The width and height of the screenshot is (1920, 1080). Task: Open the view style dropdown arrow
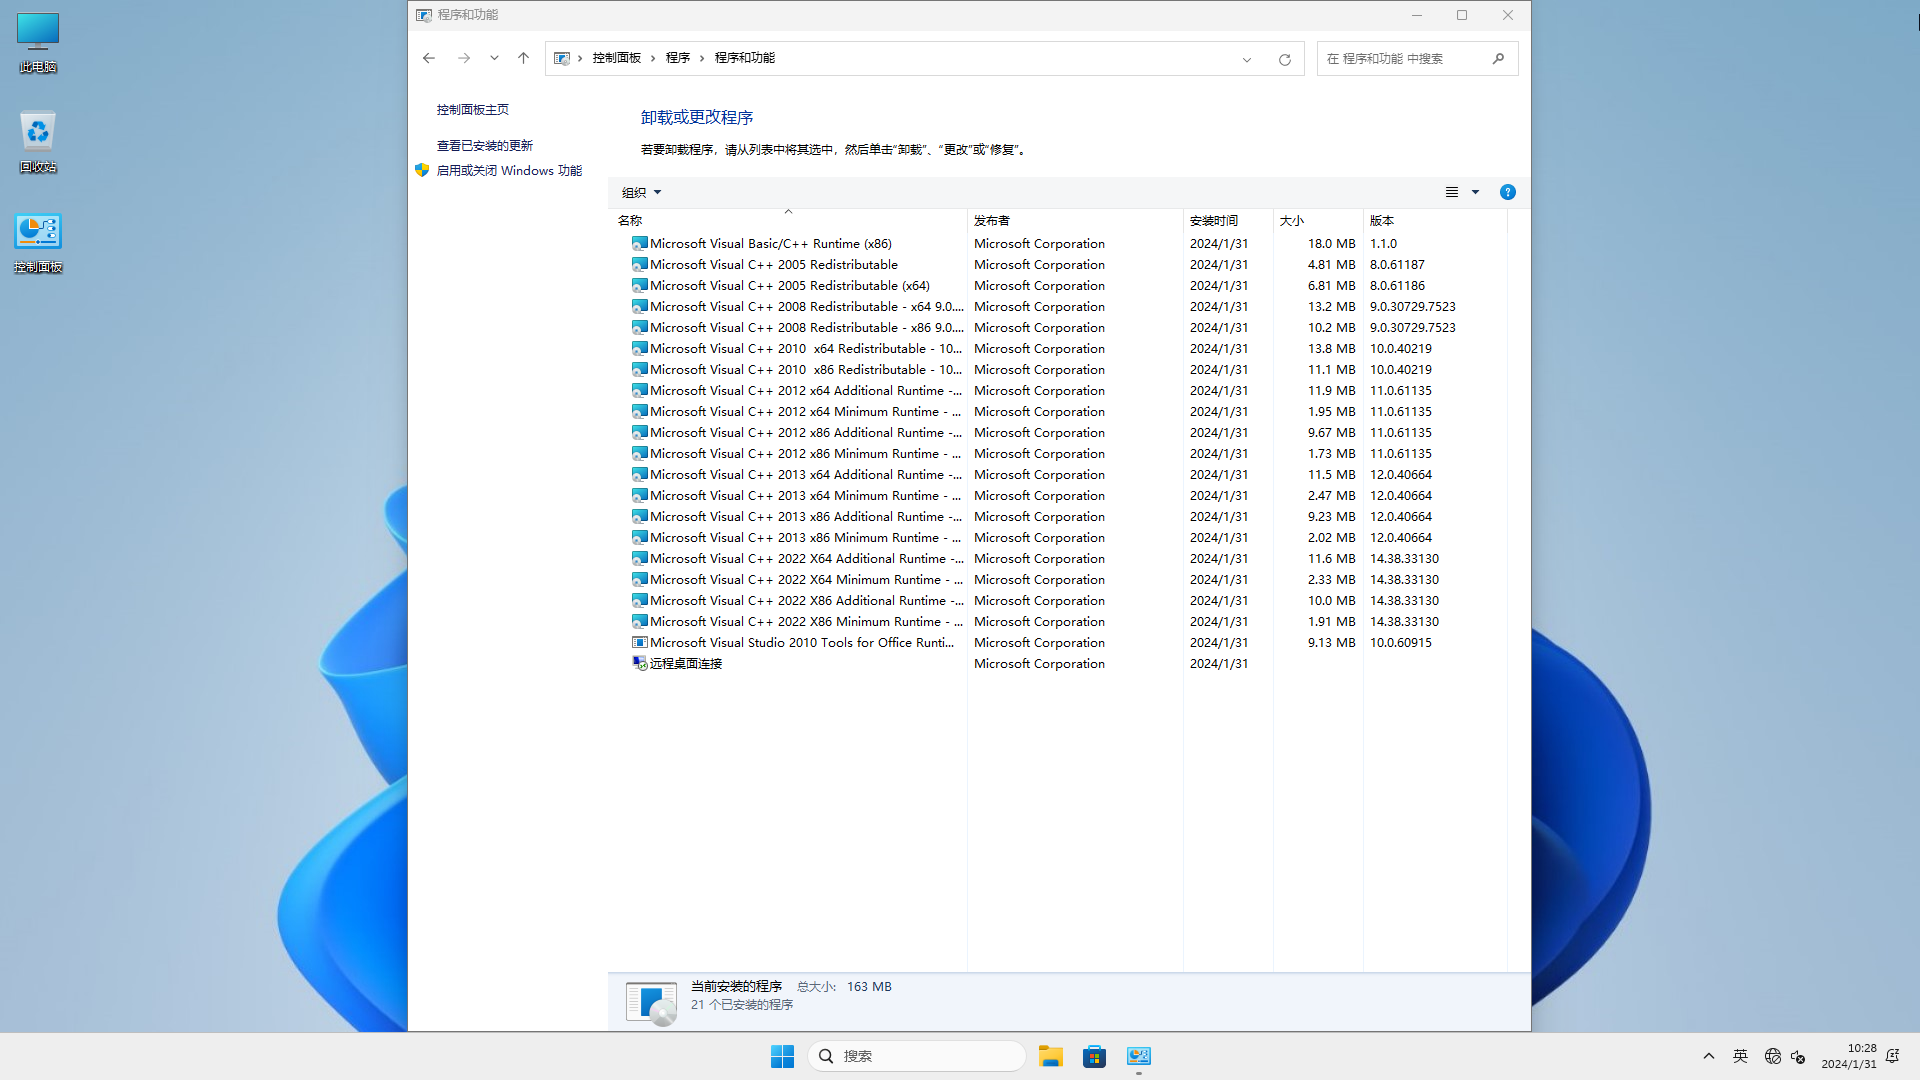[1474, 191]
